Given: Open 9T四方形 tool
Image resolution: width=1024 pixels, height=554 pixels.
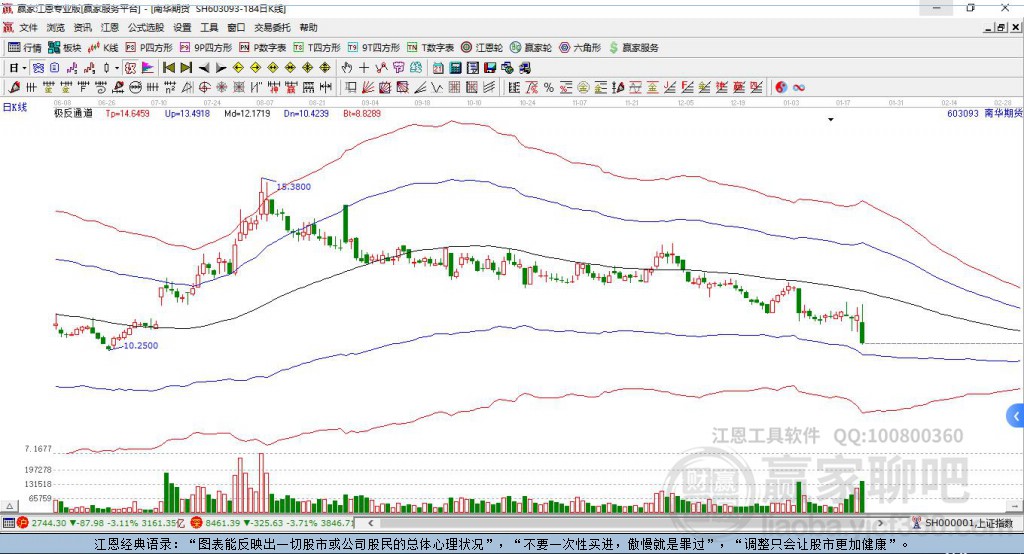Looking at the screenshot, I should pos(374,48).
